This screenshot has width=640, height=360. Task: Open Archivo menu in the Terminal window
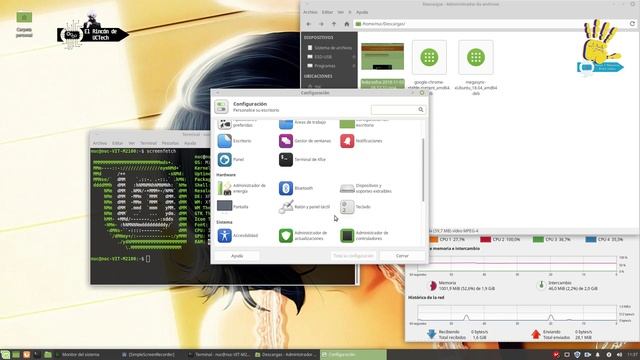(100, 143)
